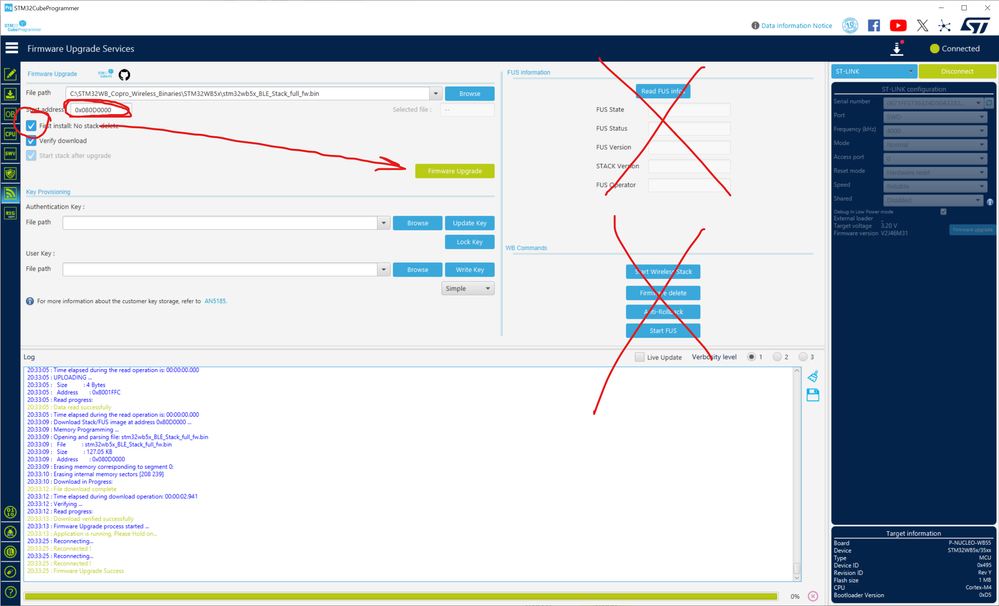The width and height of the screenshot is (999, 606).
Task: Open the OB option bytes sidebar icon
Action: coord(10,114)
